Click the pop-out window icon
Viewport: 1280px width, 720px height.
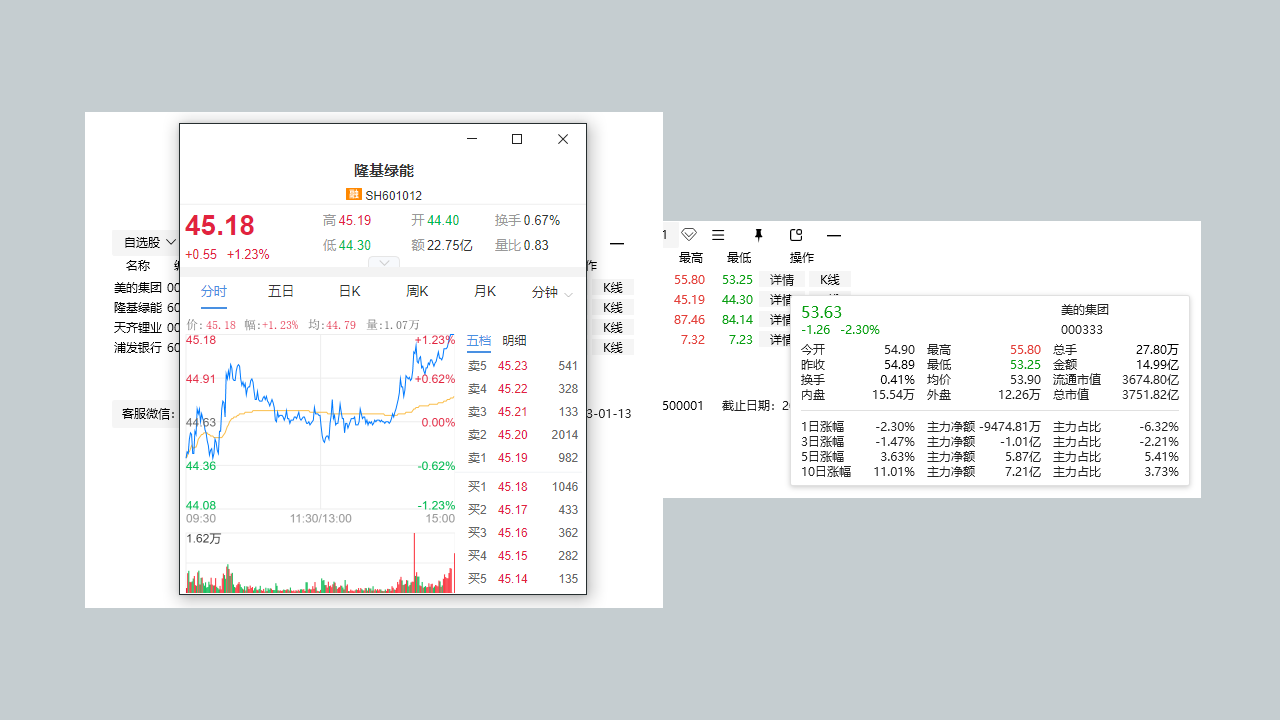pyautogui.click(x=795, y=234)
